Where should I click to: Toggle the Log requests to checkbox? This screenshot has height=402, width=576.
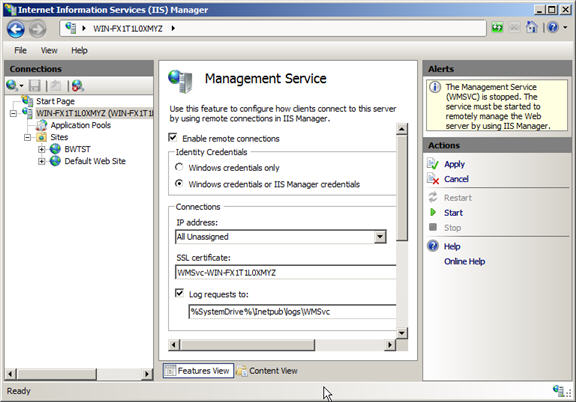click(x=179, y=293)
